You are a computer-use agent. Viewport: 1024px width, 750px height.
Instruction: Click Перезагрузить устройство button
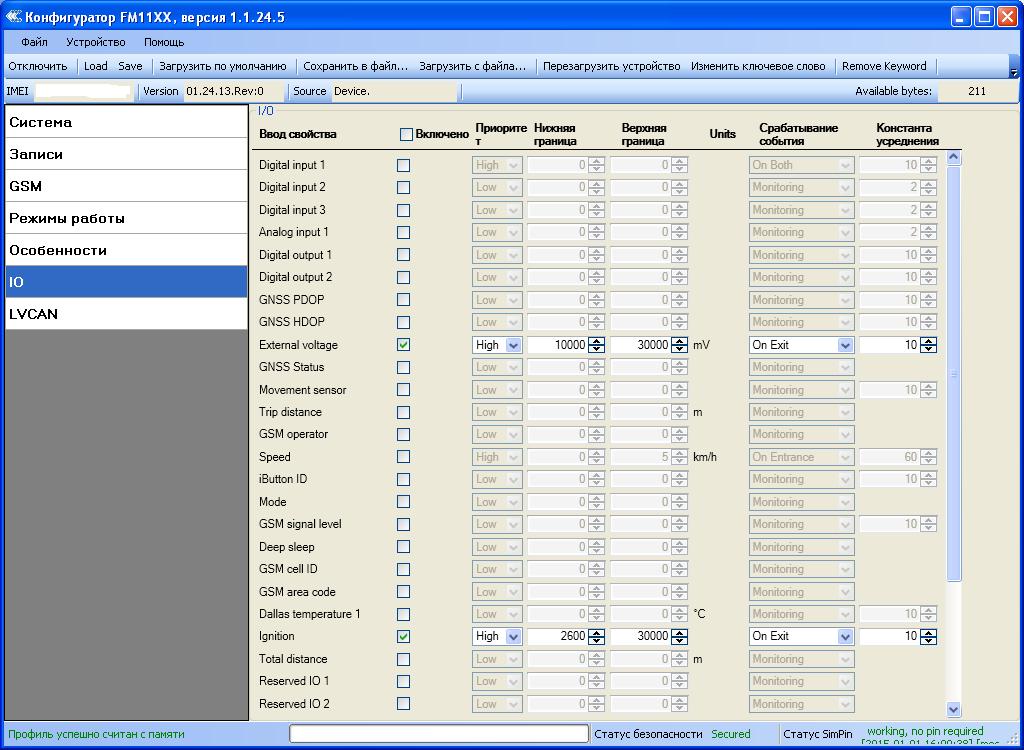[x=611, y=66]
